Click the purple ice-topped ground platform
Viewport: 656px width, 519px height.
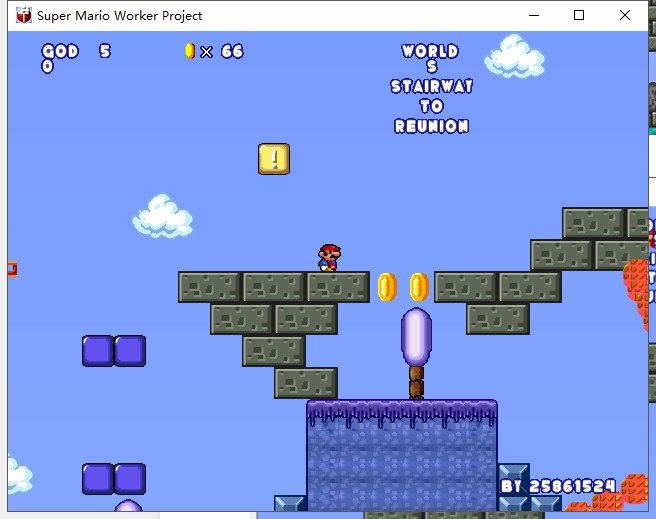402,455
